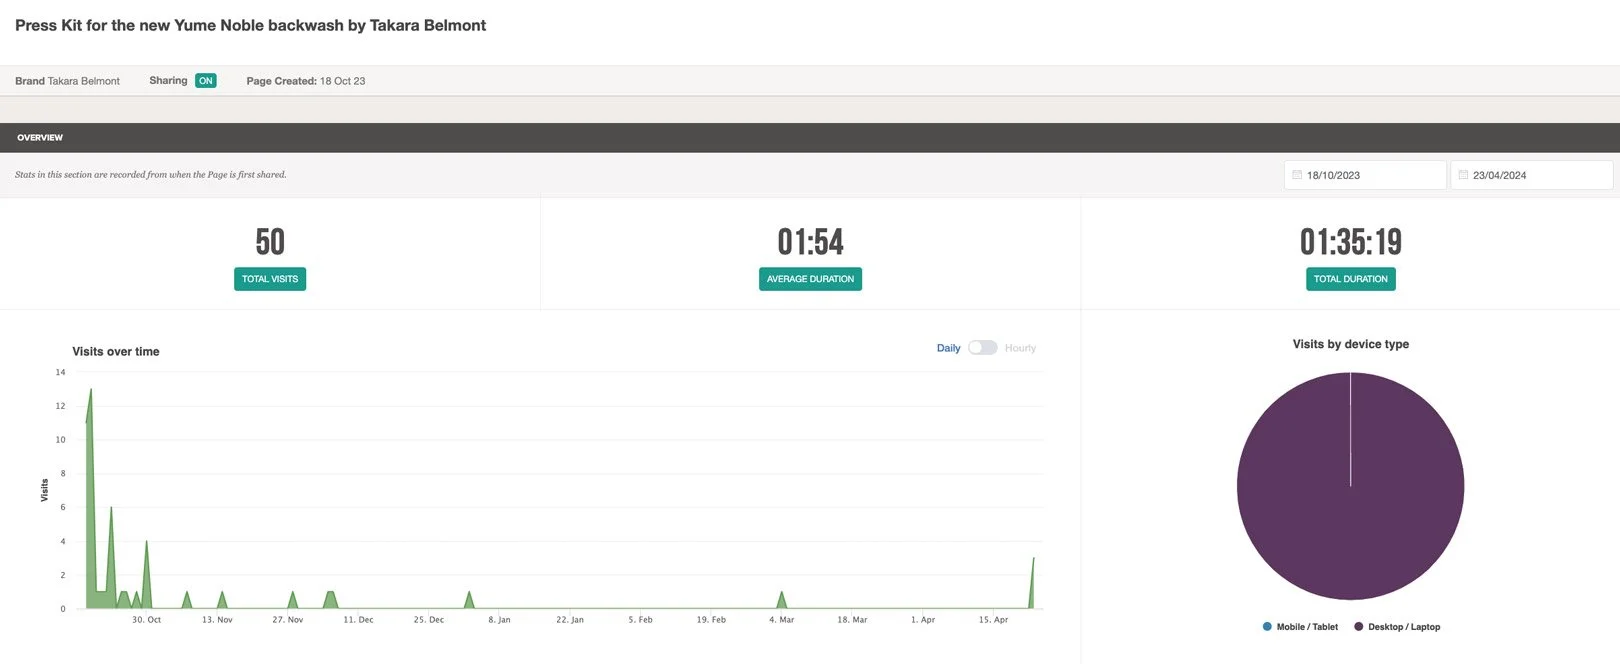The height and width of the screenshot is (664, 1620).
Task: Click the 15. Apr axis label
Action: coord(993,620)
